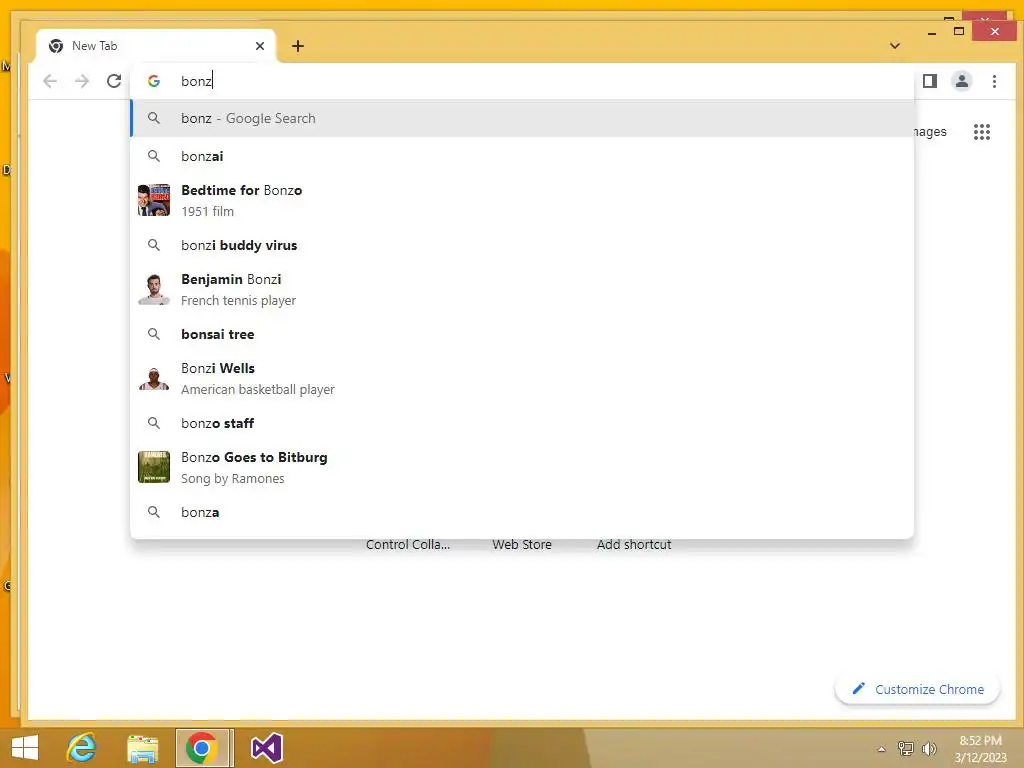Click the volume speaker tray icon
The image size is (1024, 768).
click(x=929, y=749)
